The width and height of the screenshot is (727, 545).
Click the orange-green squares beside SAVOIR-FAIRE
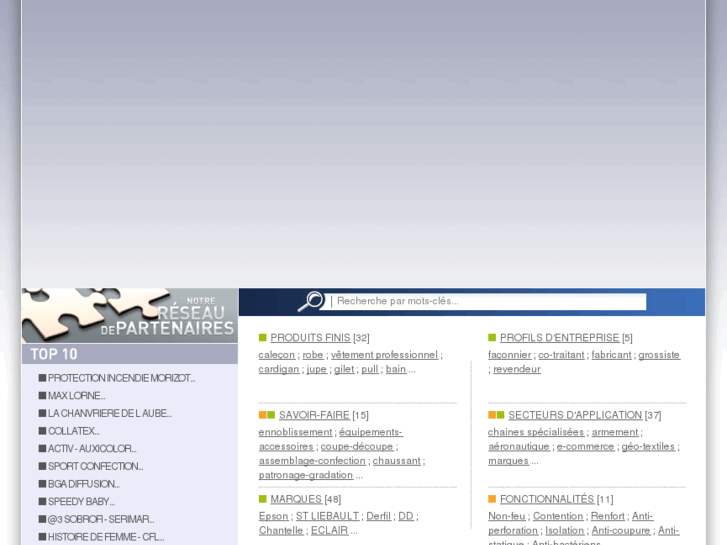pyautogui.click(x=267, y=415)
